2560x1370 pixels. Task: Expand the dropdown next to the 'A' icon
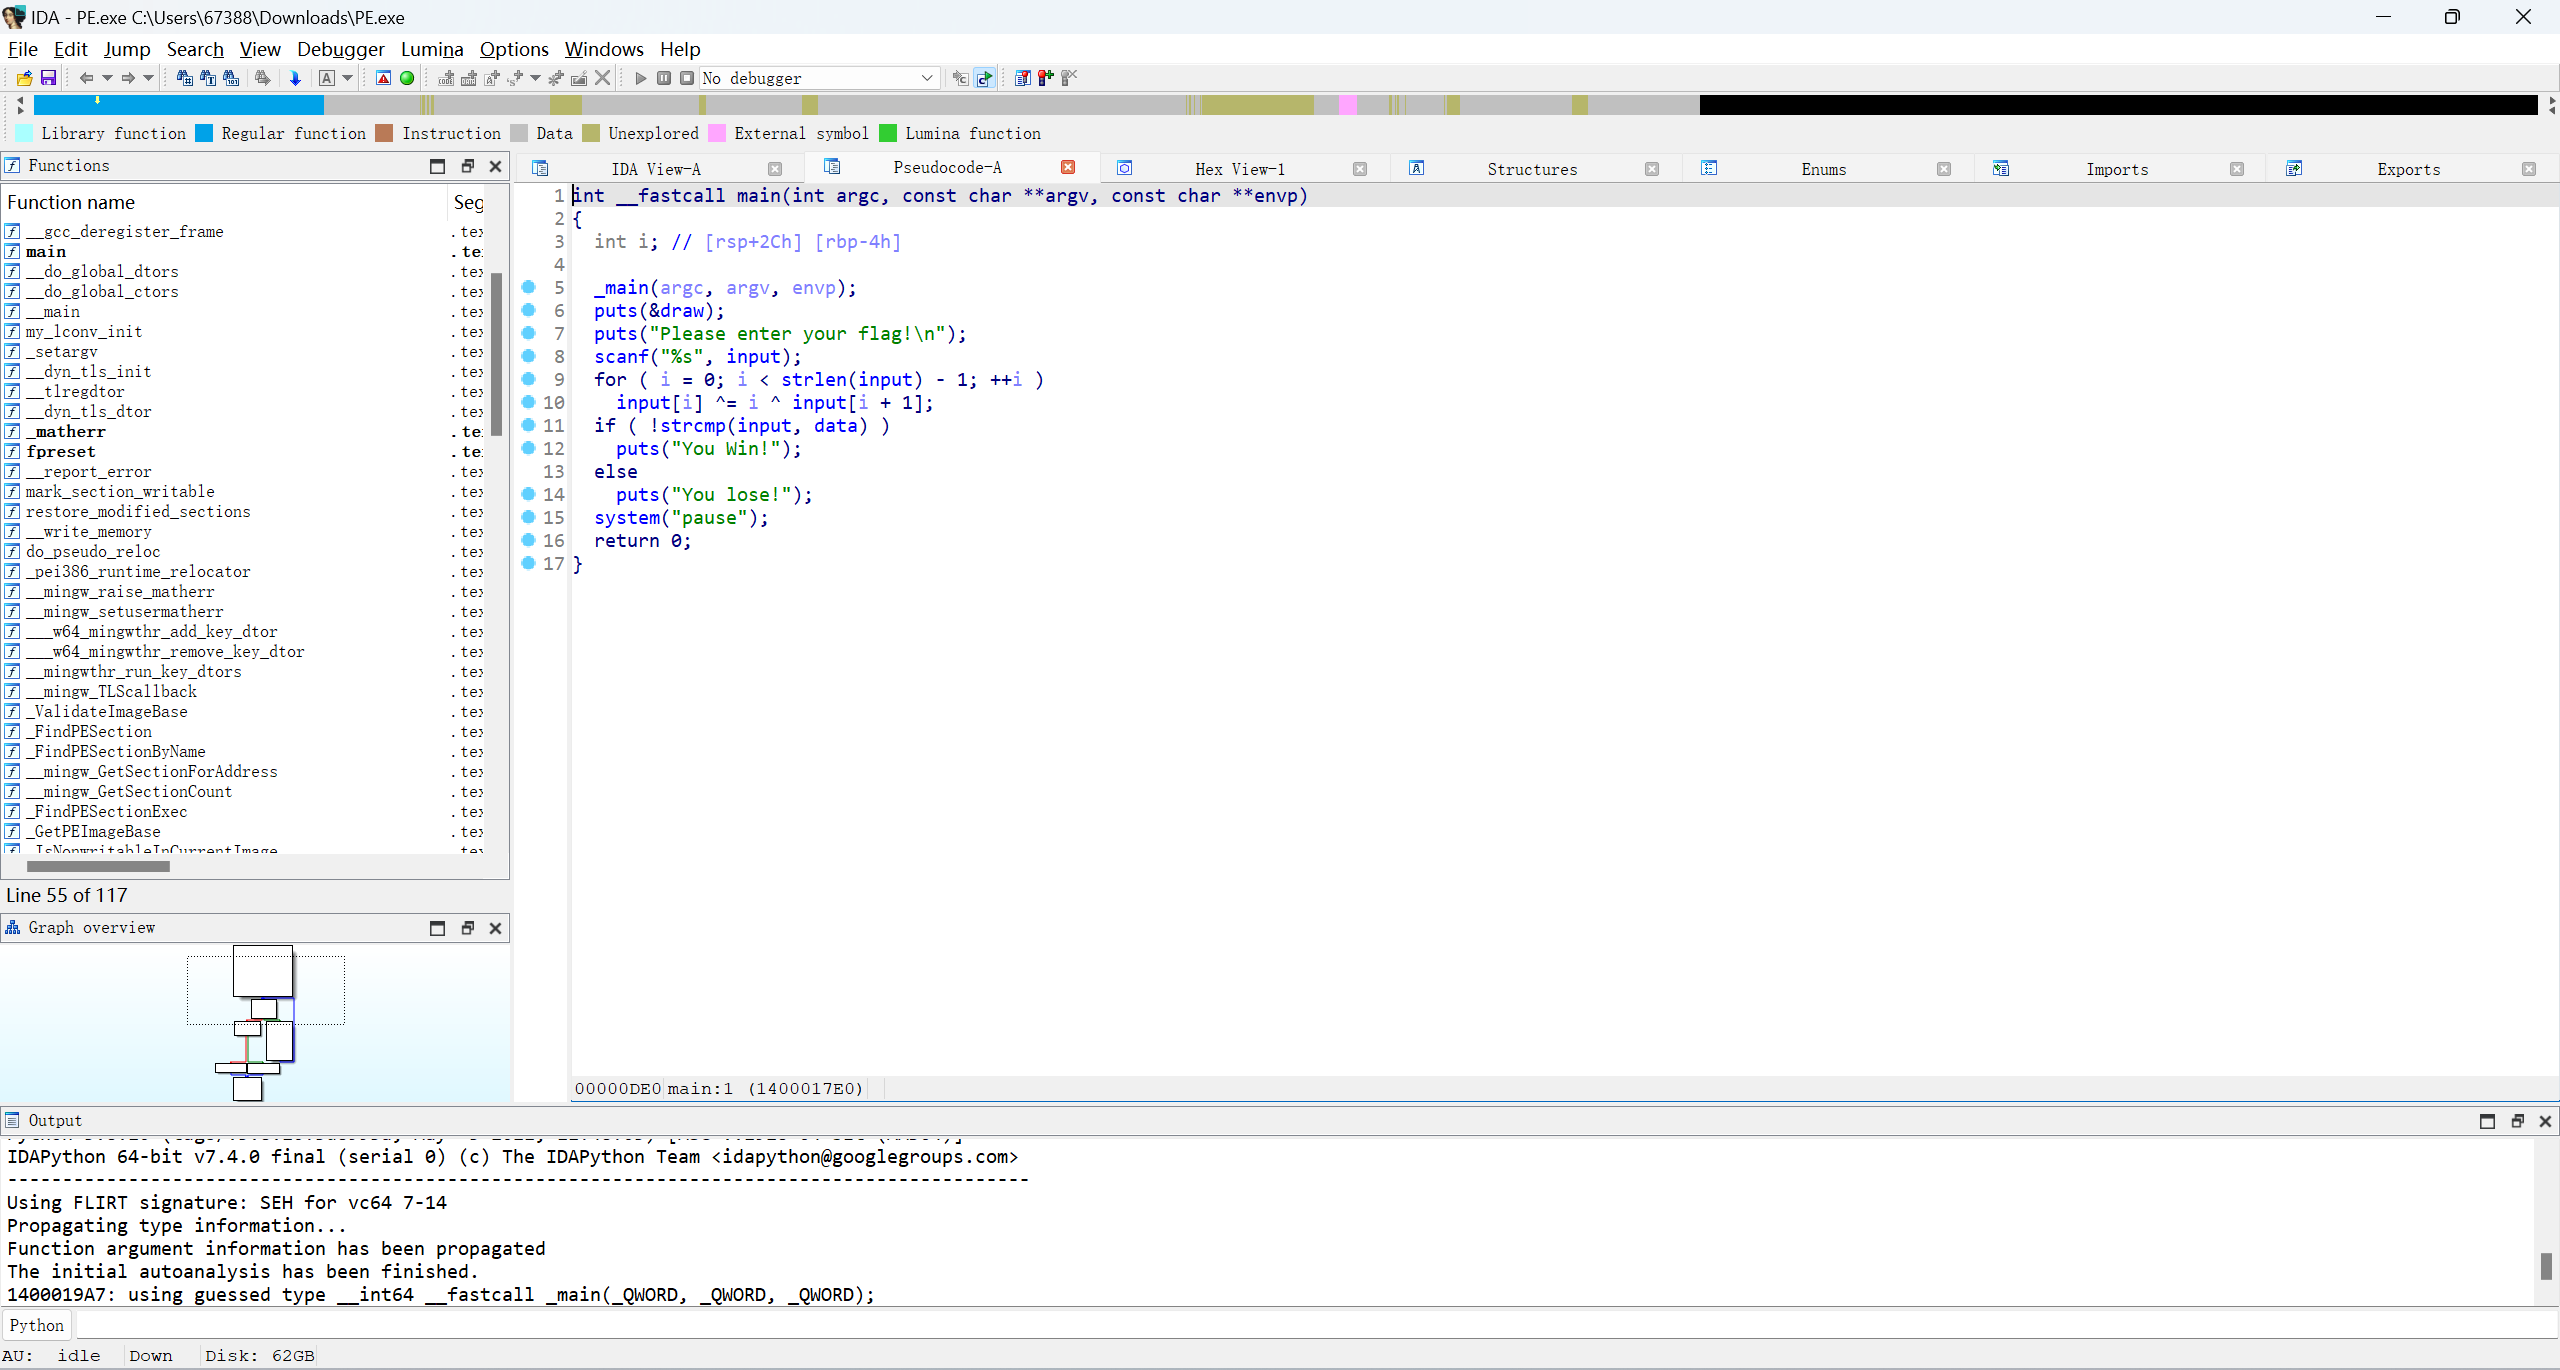click(x=348, y=78)
